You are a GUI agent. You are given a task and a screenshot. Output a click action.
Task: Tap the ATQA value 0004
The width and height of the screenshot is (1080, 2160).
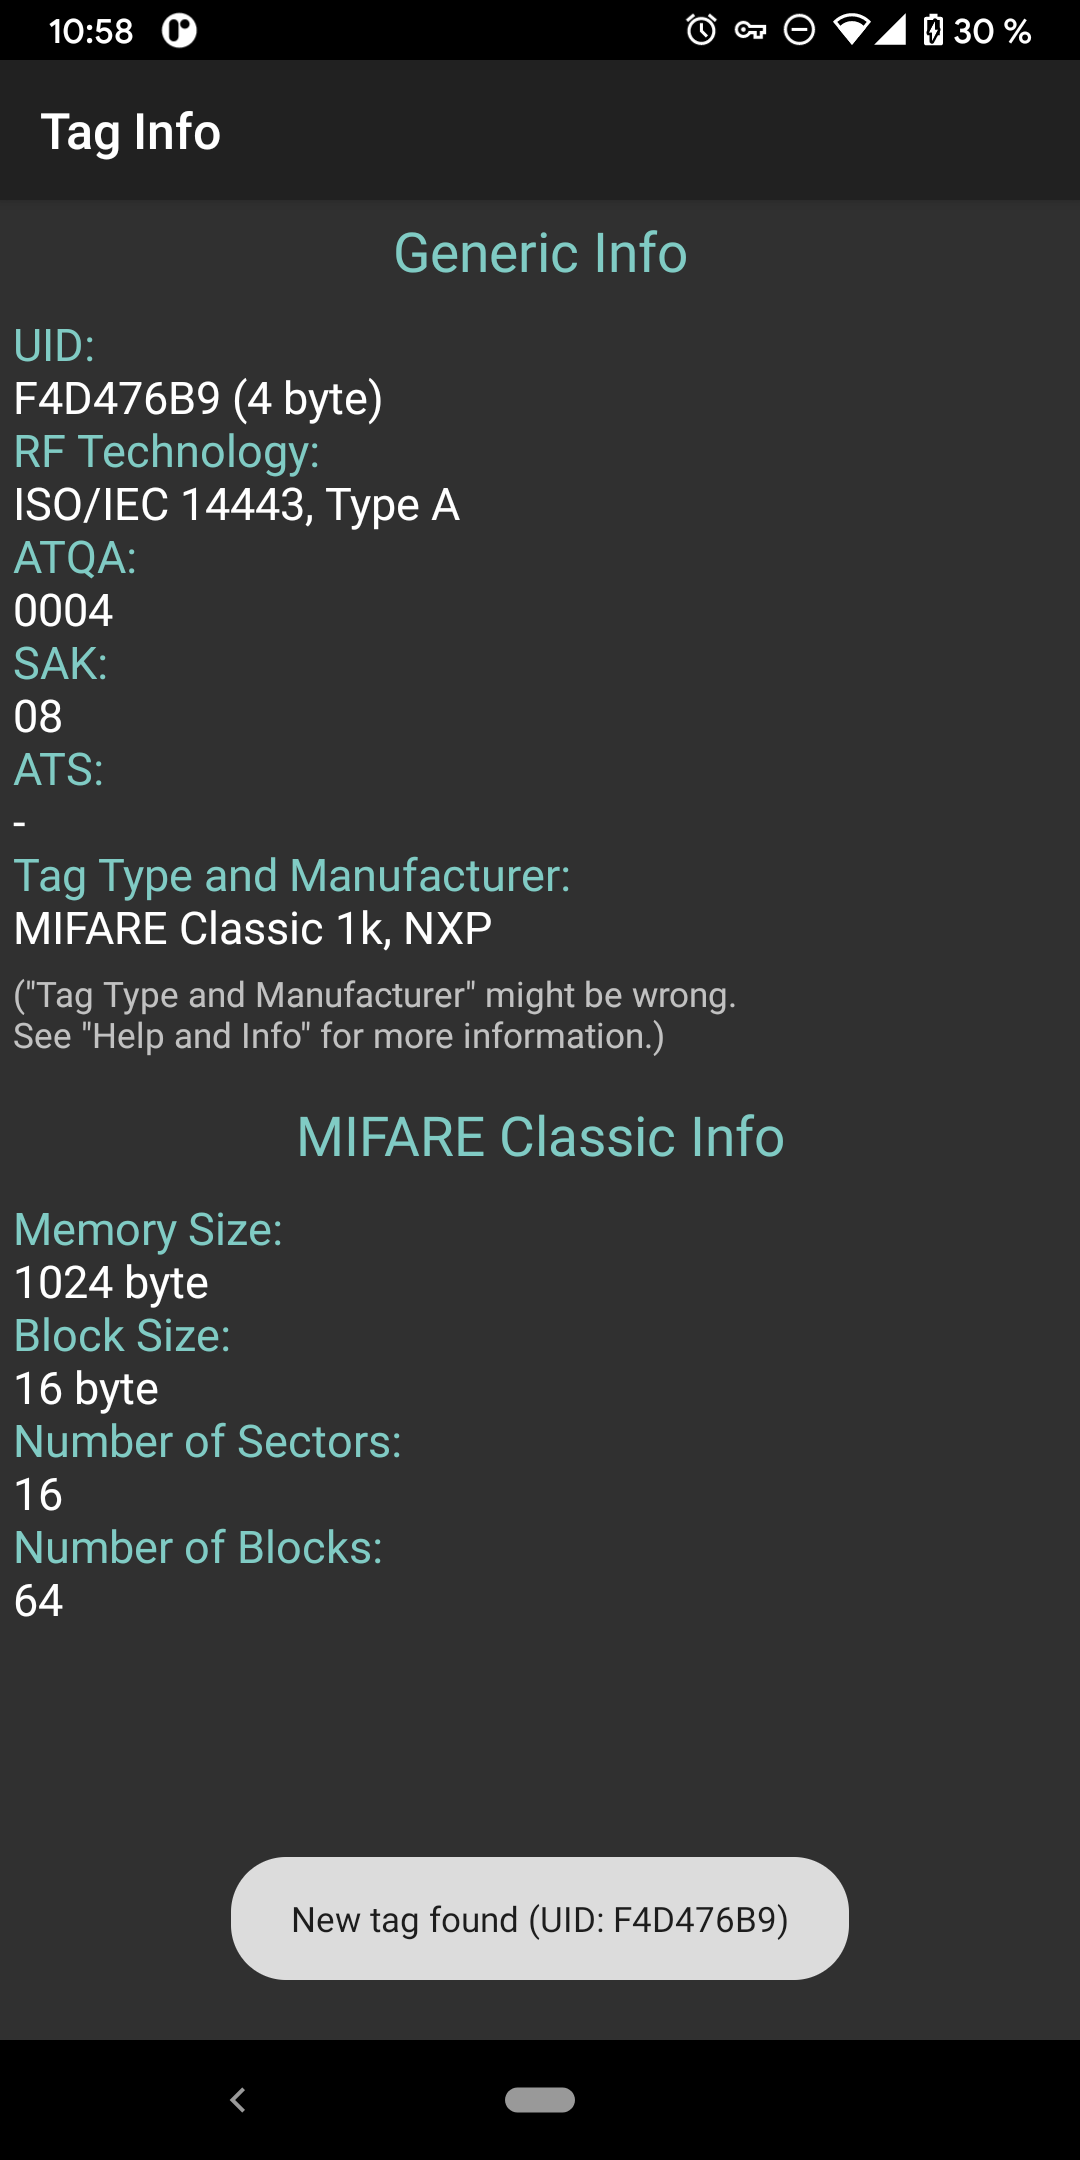[63, 611]
